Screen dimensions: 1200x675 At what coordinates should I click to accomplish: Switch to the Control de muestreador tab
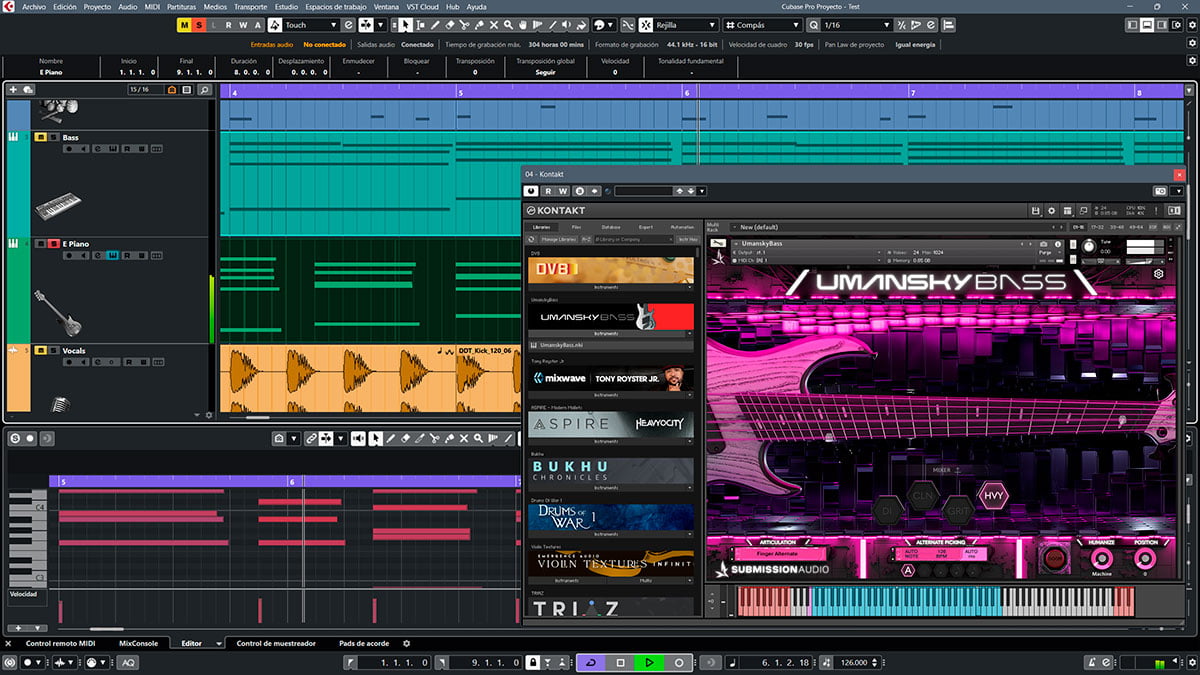point(276,643)
